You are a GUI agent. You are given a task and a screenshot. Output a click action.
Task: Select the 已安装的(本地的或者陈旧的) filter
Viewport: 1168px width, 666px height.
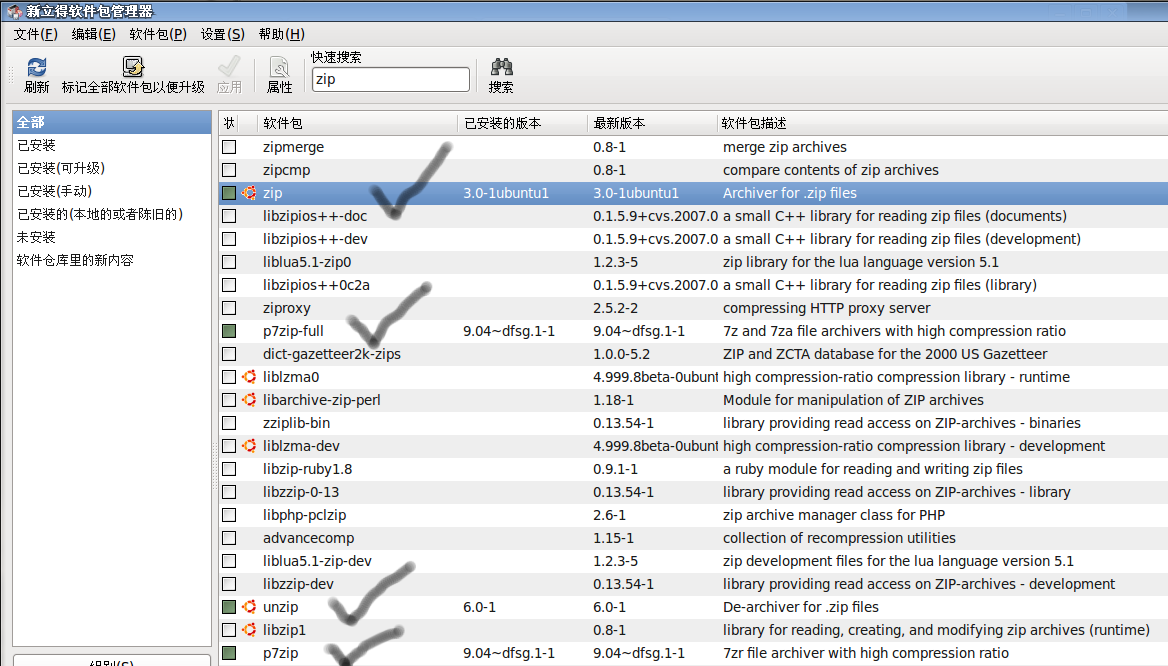[100, 215]
